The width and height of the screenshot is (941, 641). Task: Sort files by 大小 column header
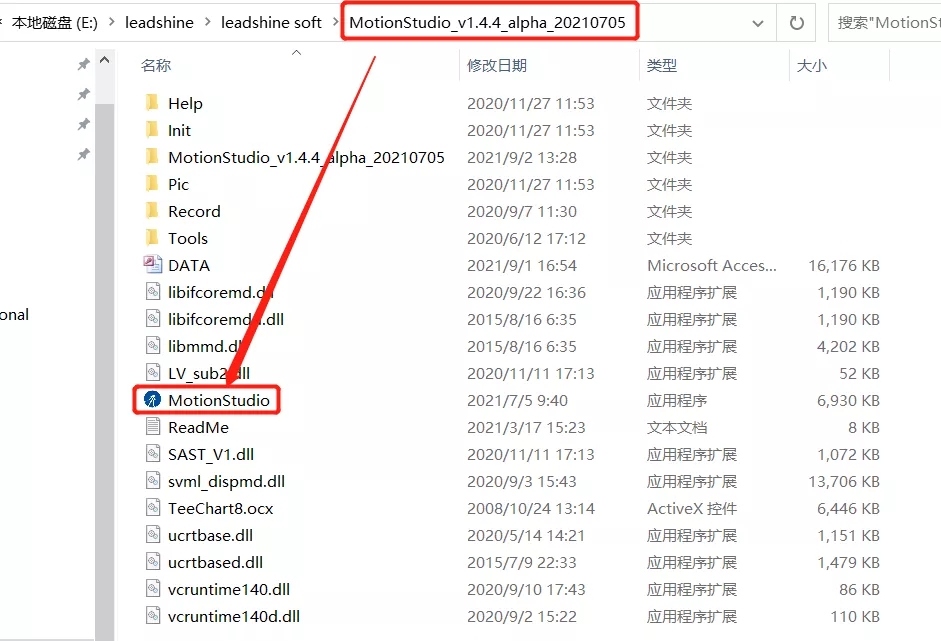(811, 65)
